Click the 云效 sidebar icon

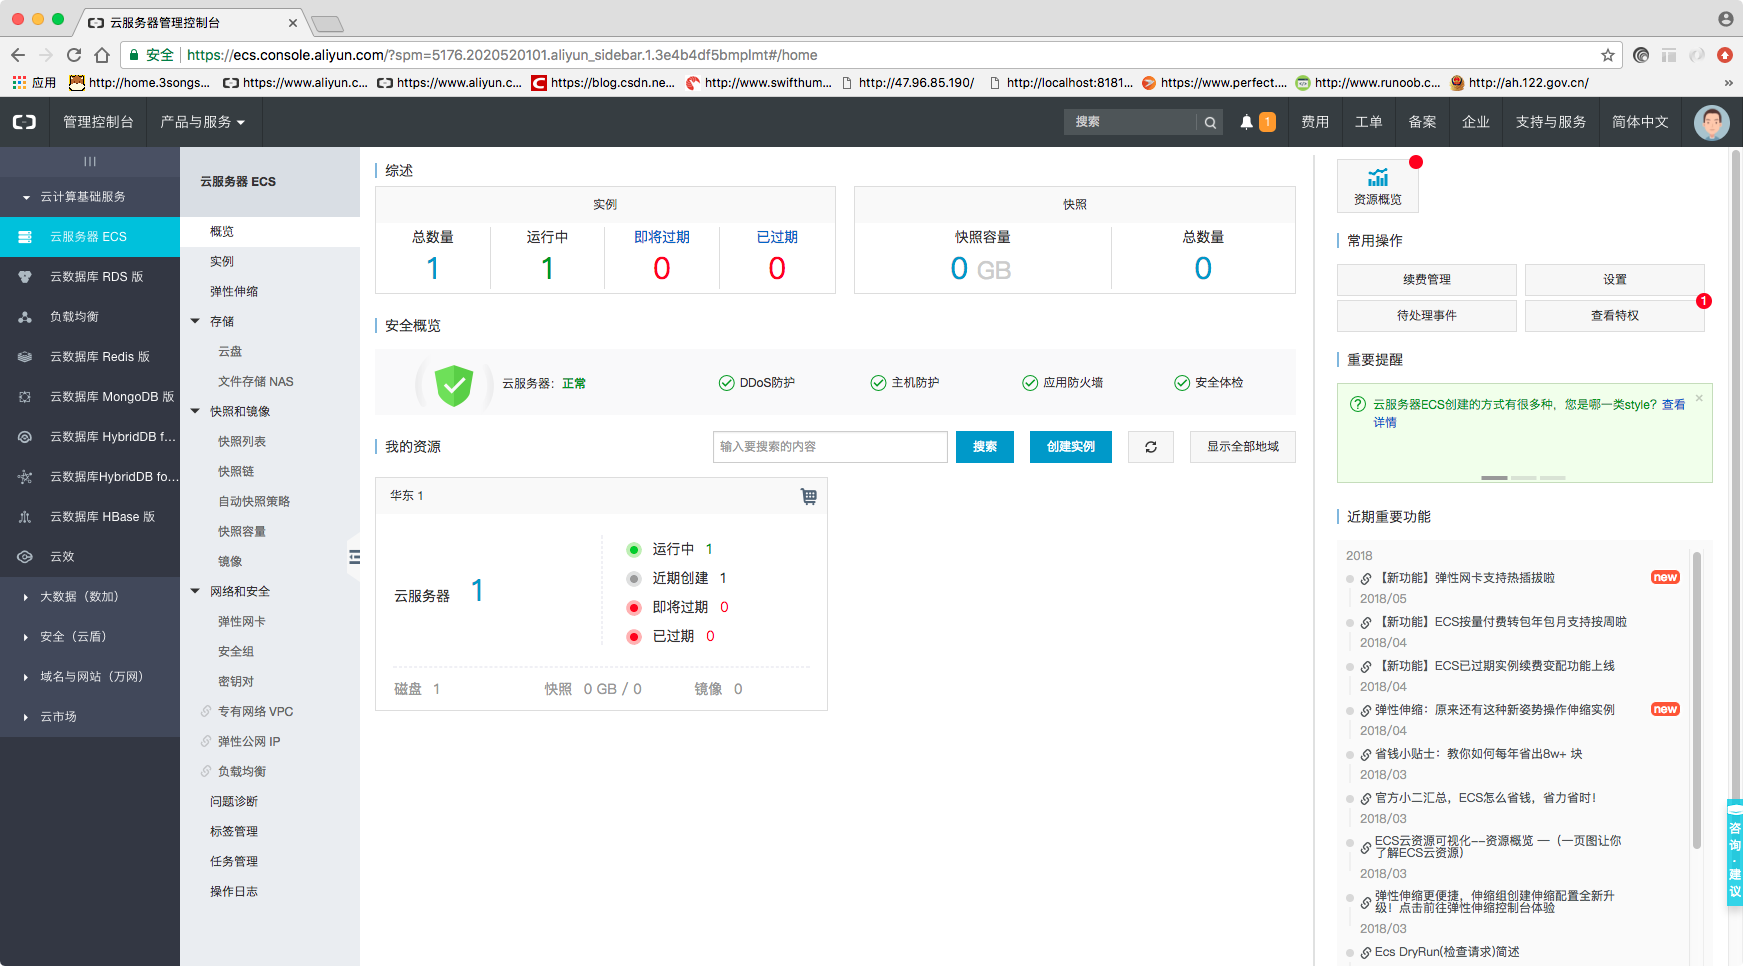(x=25, y=557)
